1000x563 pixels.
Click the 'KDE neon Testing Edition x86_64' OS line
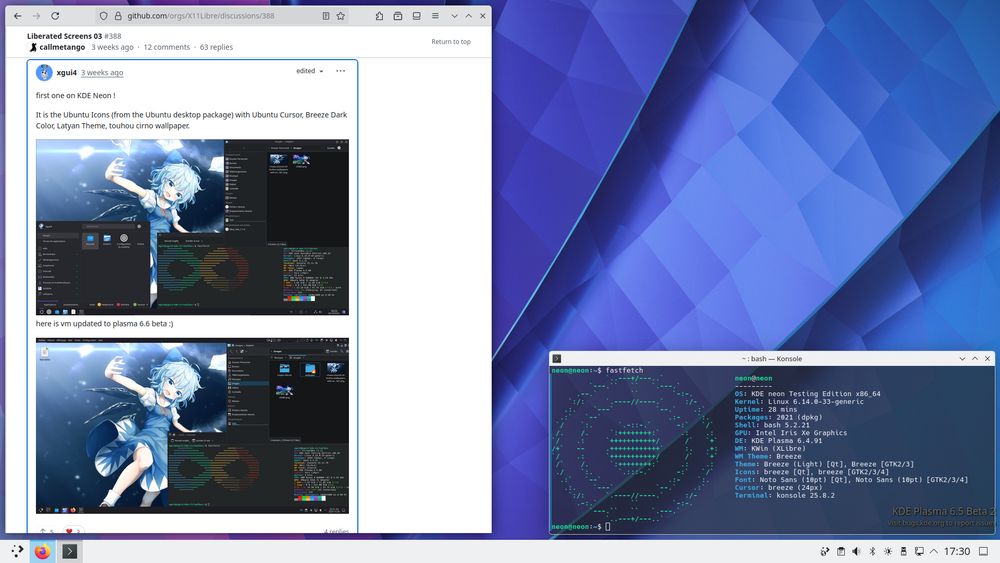[807, 394]
